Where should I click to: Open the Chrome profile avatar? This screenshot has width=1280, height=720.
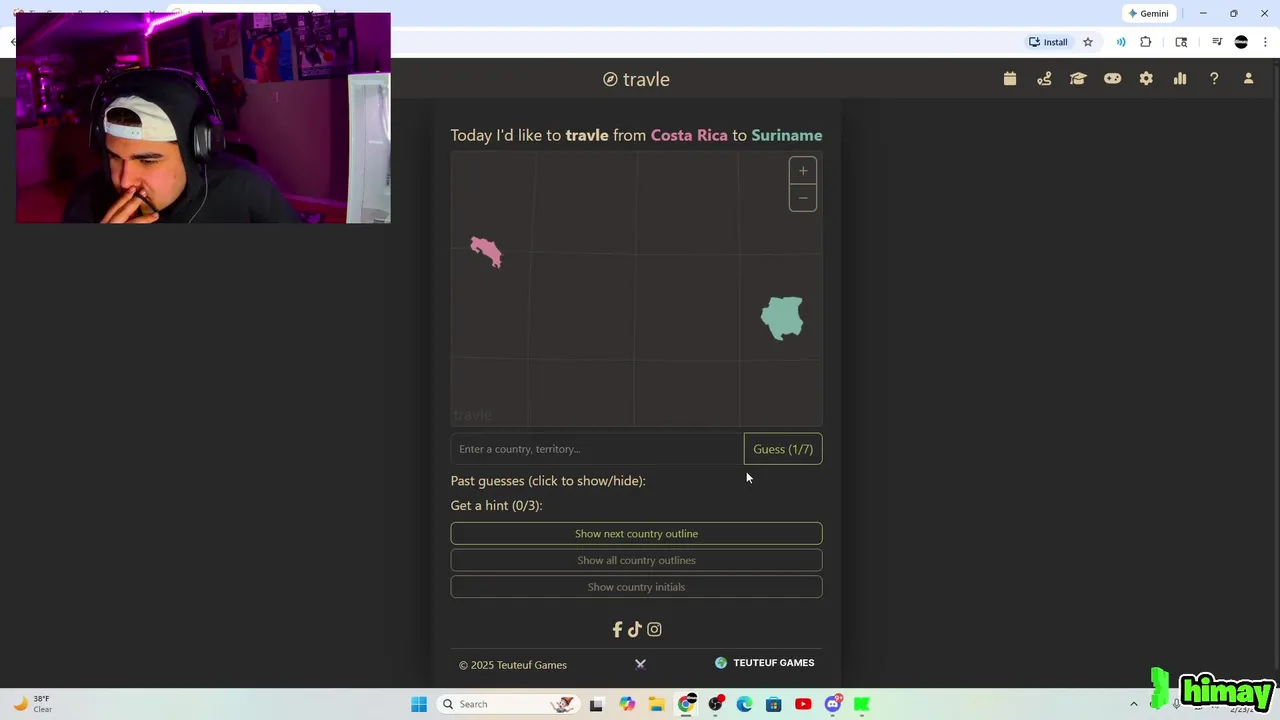1241,42
